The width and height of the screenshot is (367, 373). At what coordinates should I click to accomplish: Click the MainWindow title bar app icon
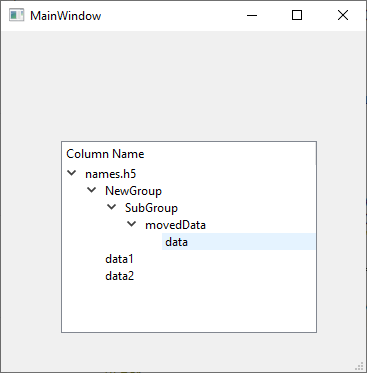coord(16,15)
